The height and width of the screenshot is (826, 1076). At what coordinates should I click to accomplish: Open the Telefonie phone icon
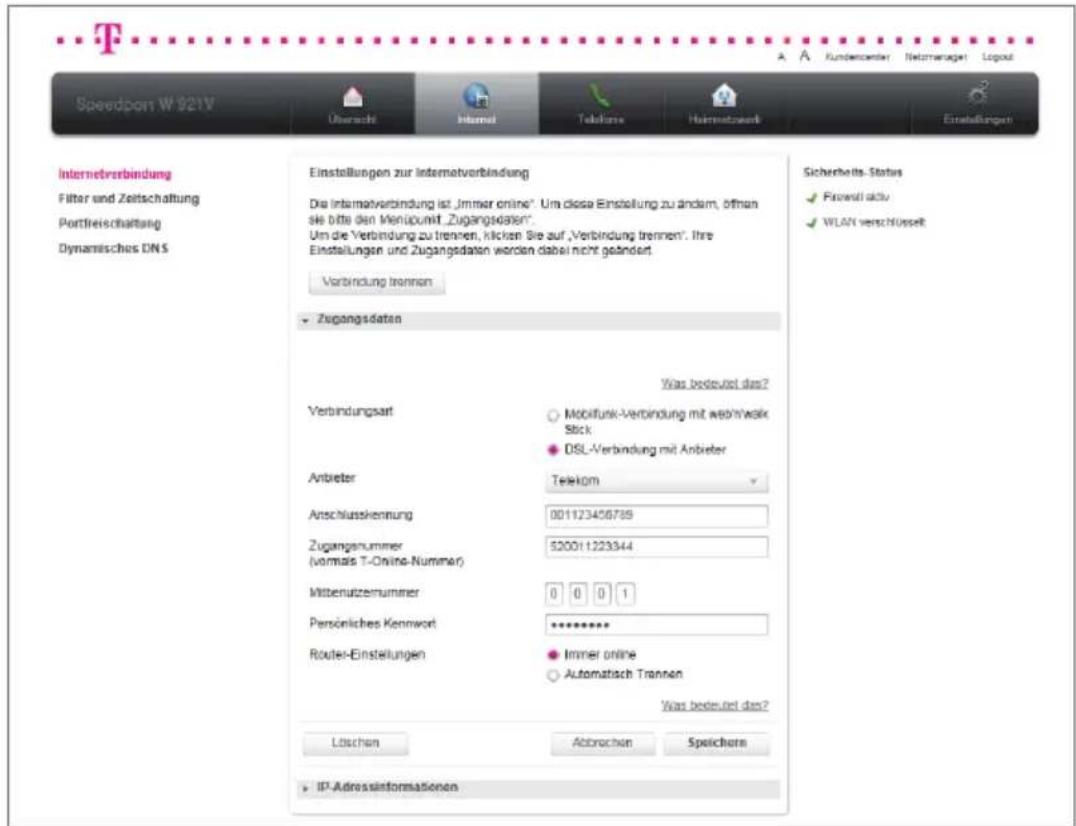pyautogui.click(x=600, y=96)
